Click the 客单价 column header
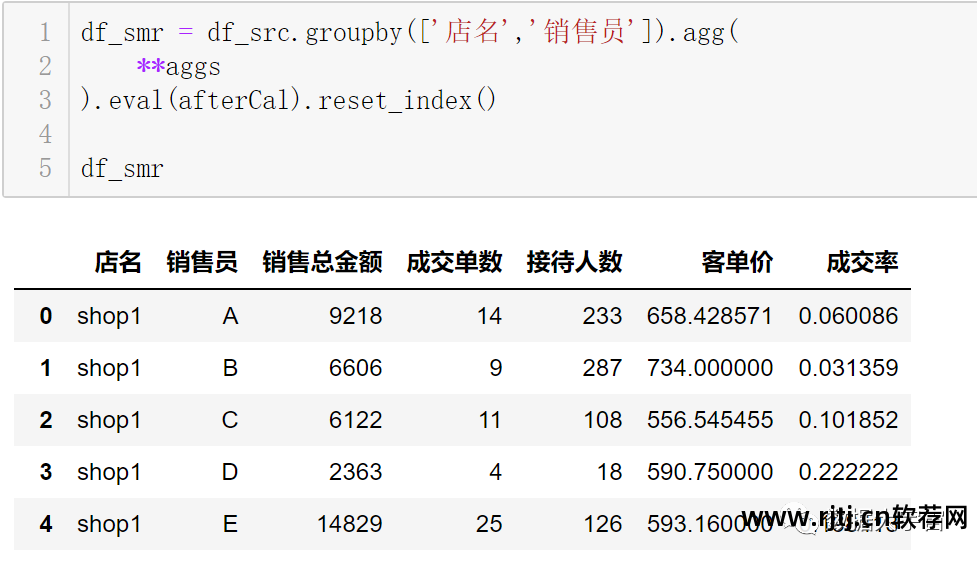This screenshot has width=977, height=563. click(x=737, y=262)
